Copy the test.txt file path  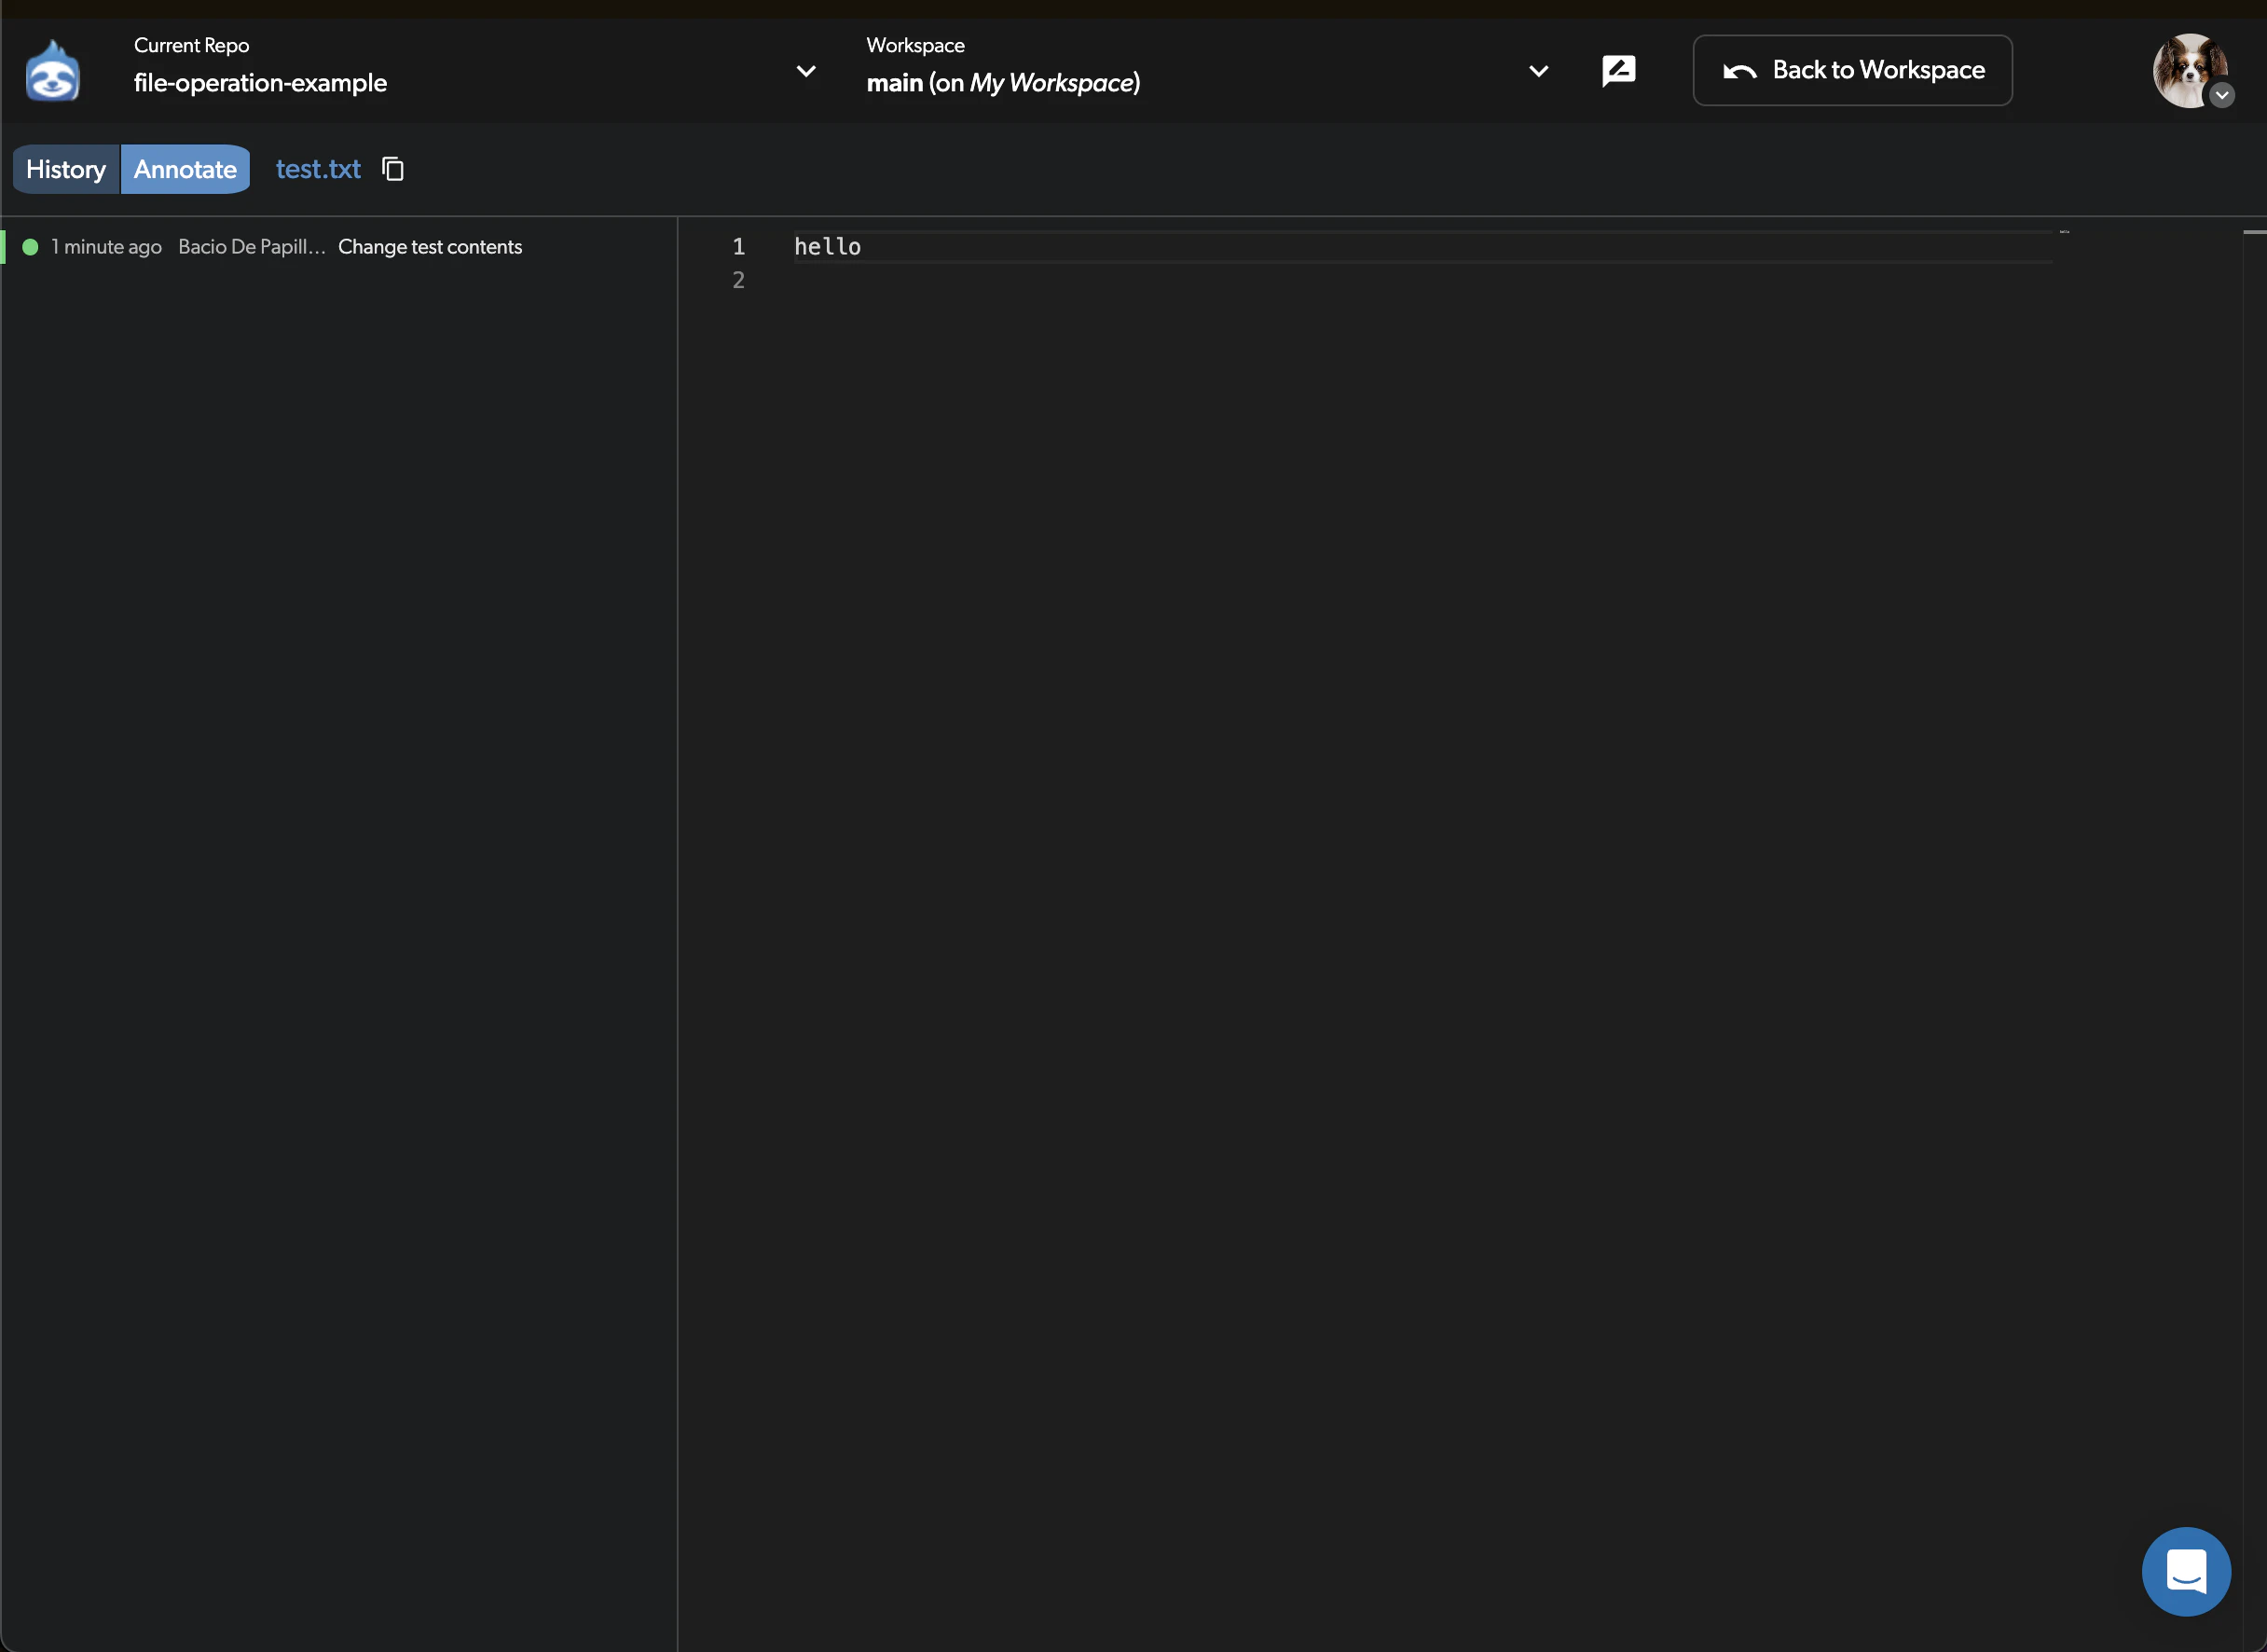[392, 169]
